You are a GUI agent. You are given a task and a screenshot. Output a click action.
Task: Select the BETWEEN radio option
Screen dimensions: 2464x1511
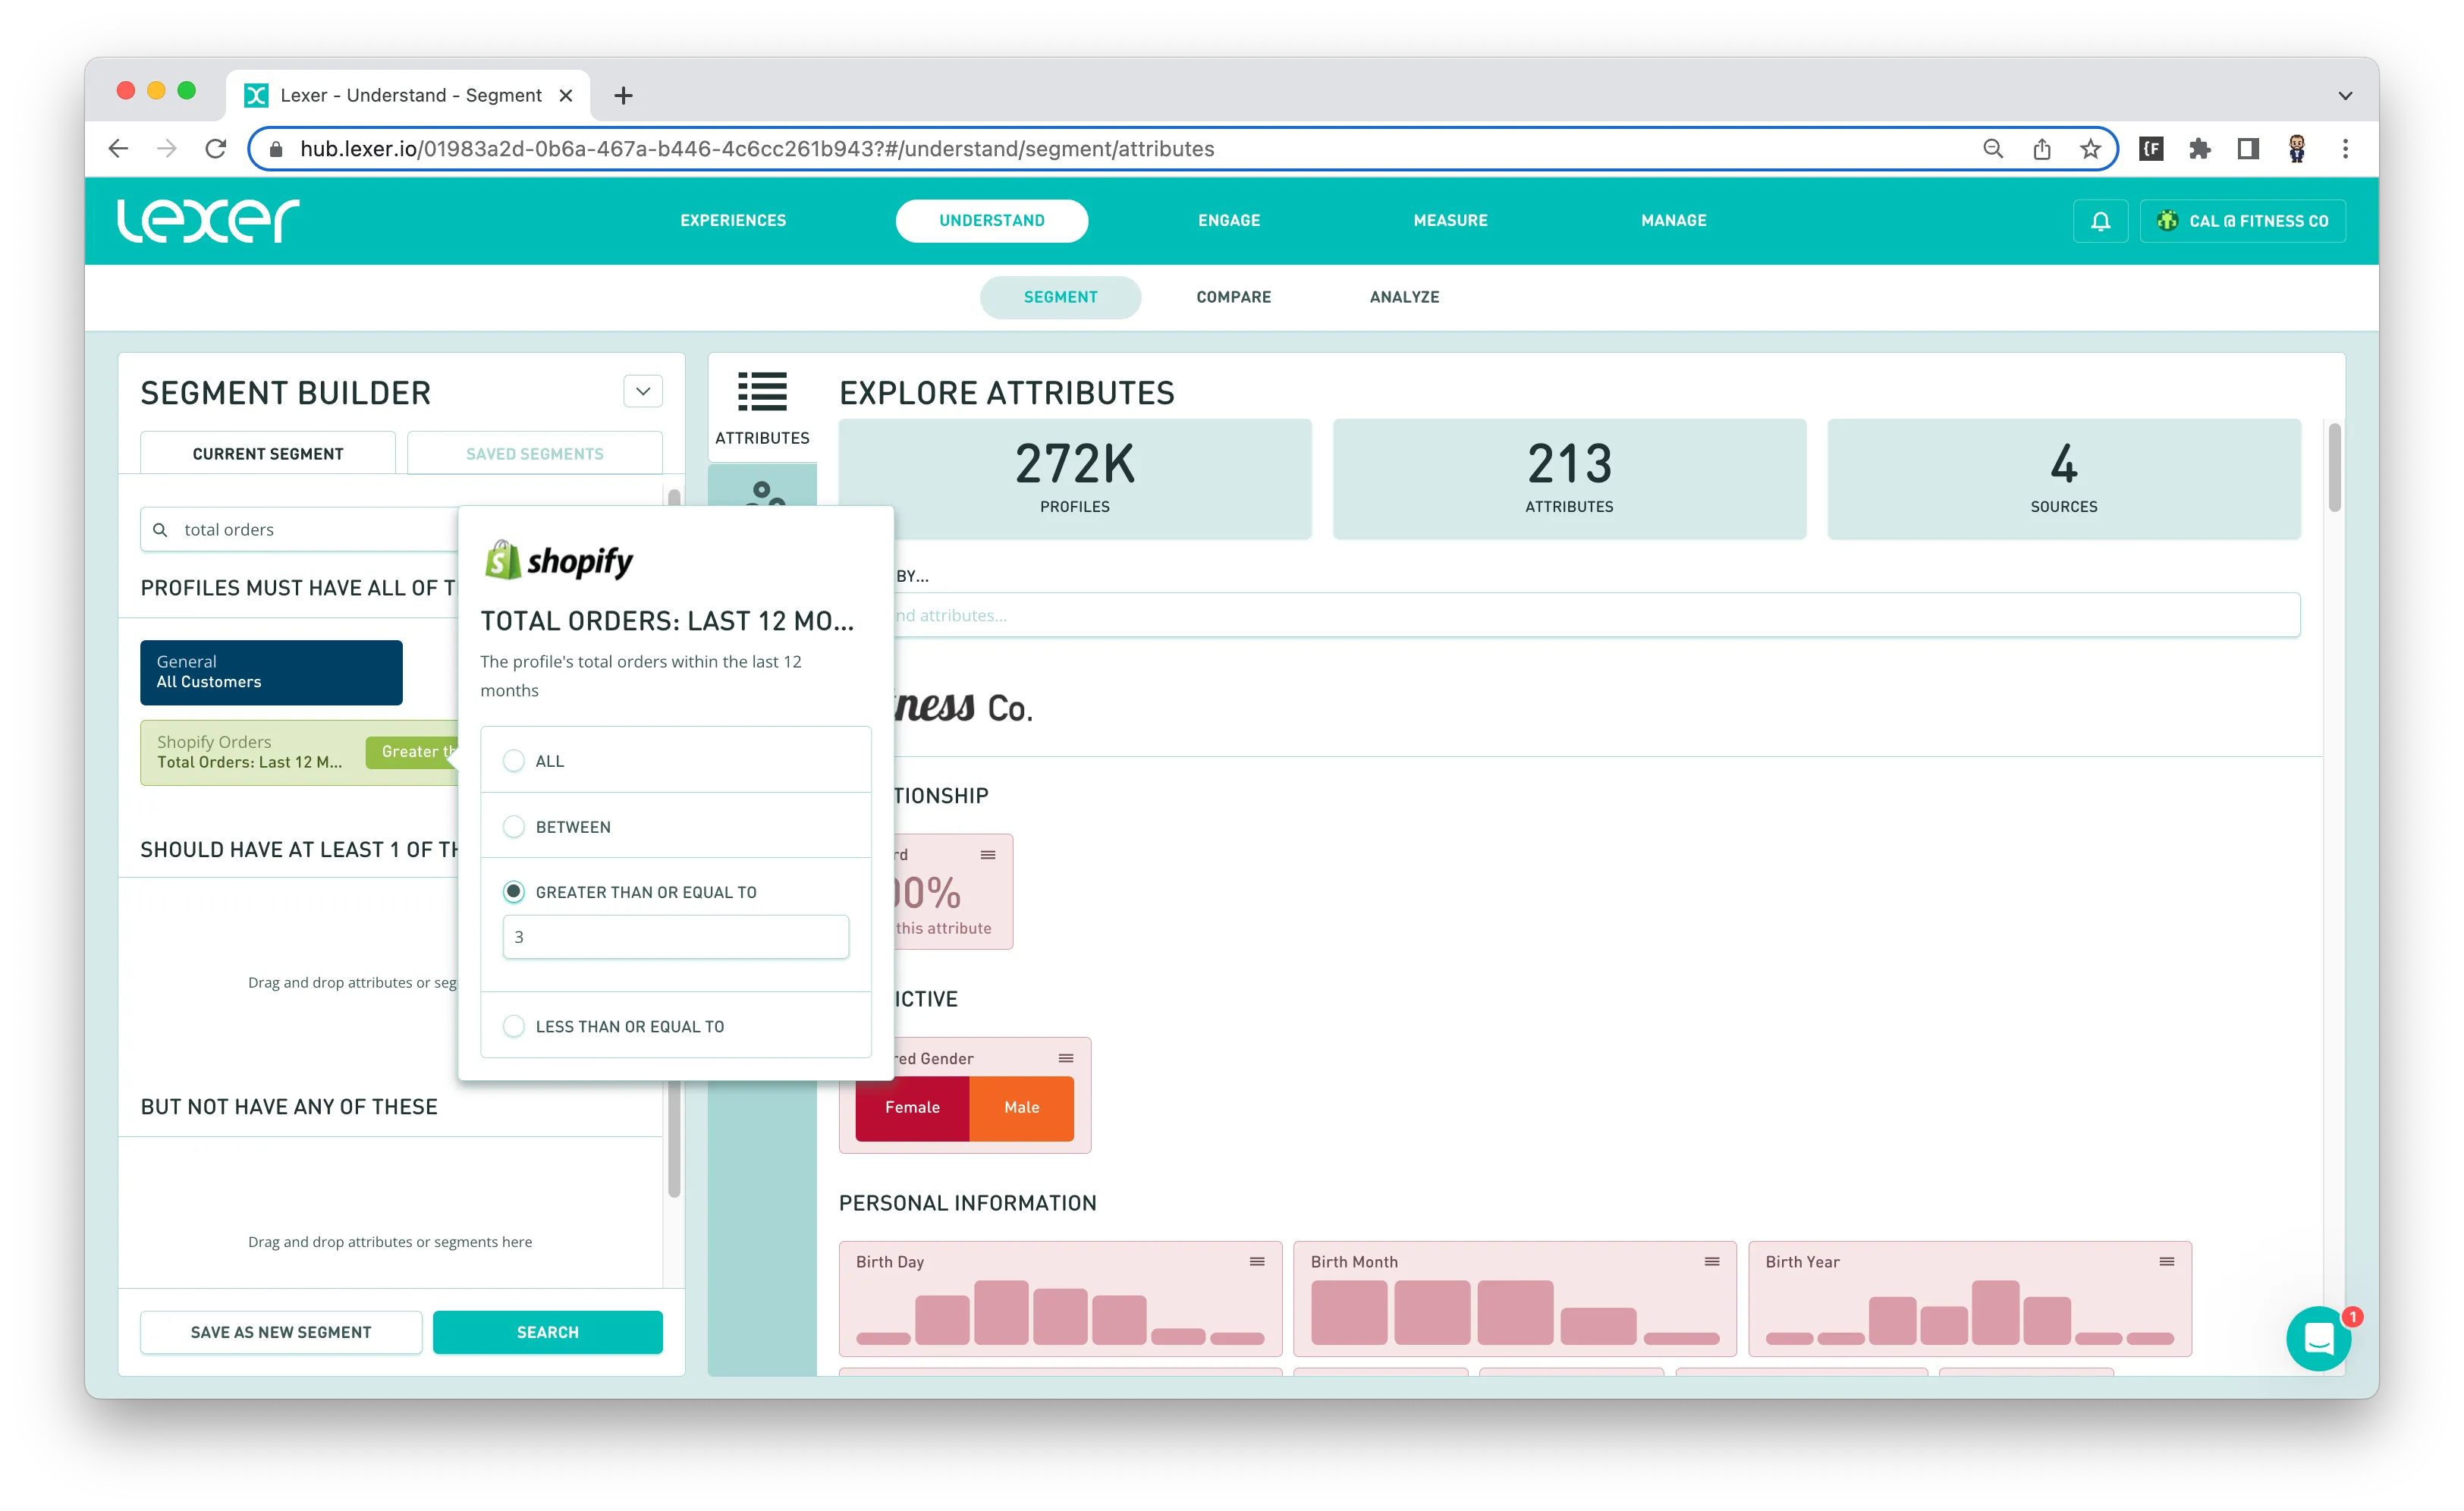tap(514, 827)
